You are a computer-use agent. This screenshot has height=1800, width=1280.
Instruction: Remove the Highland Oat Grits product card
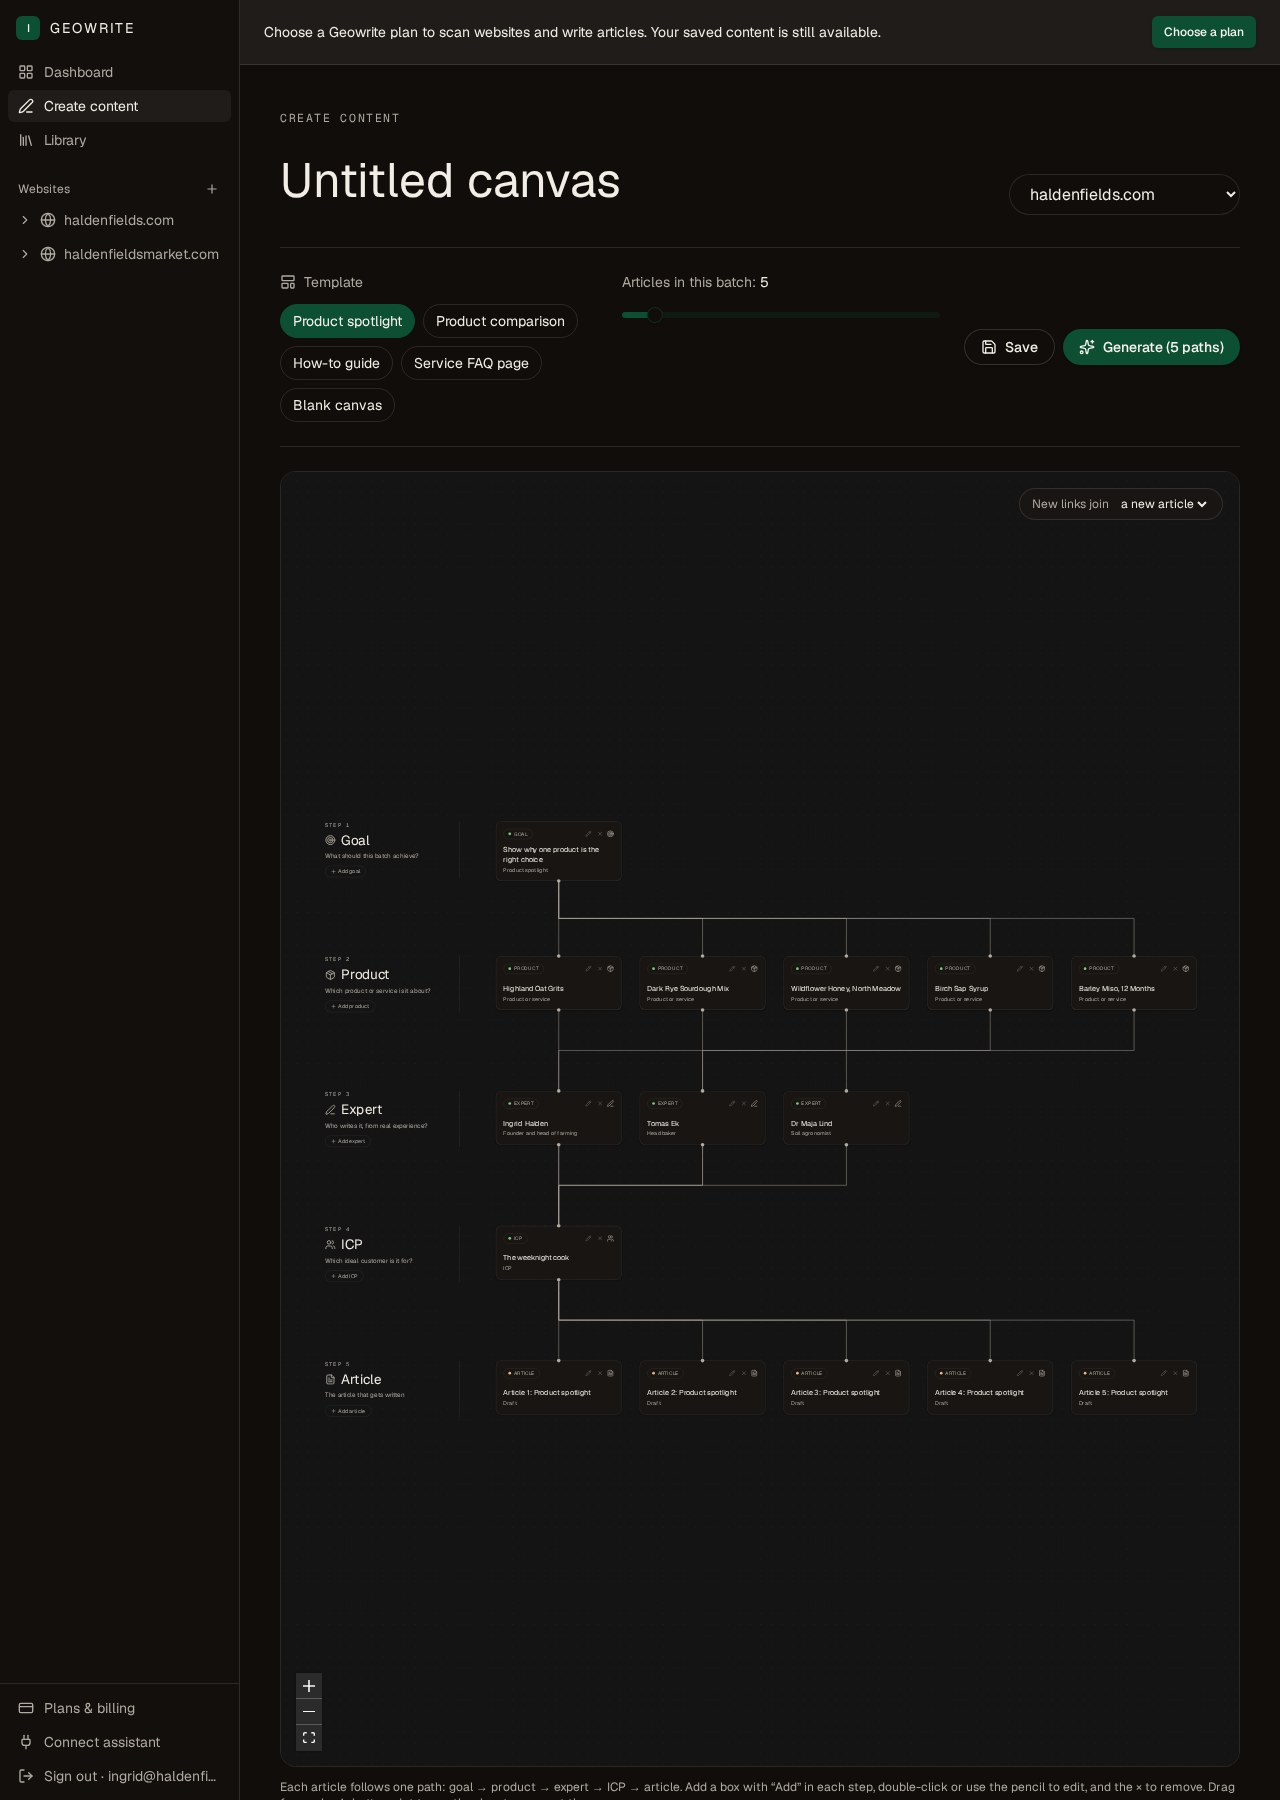coord(600,968)
